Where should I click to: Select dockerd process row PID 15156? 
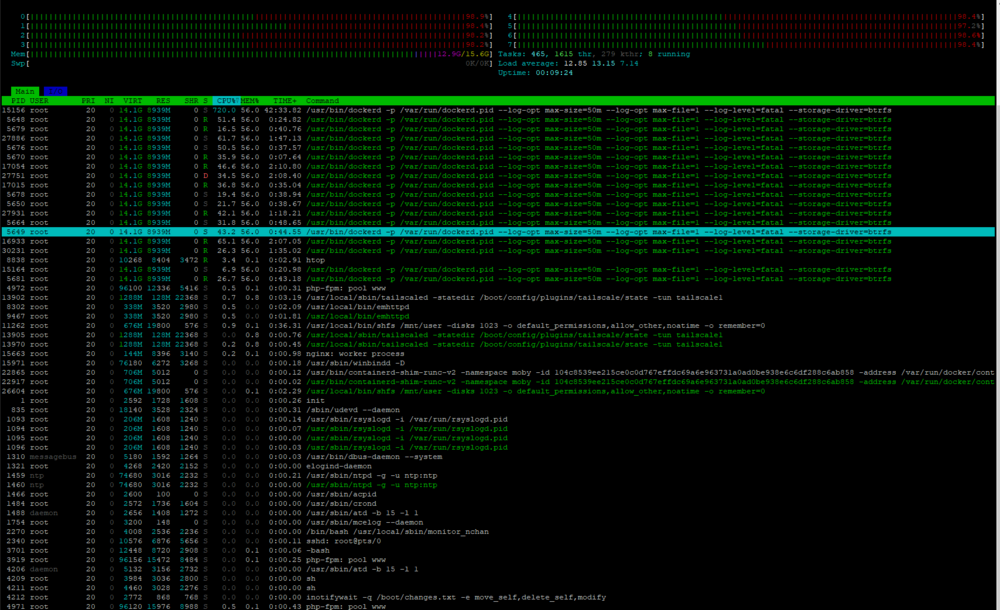click(x=497, y=110)
